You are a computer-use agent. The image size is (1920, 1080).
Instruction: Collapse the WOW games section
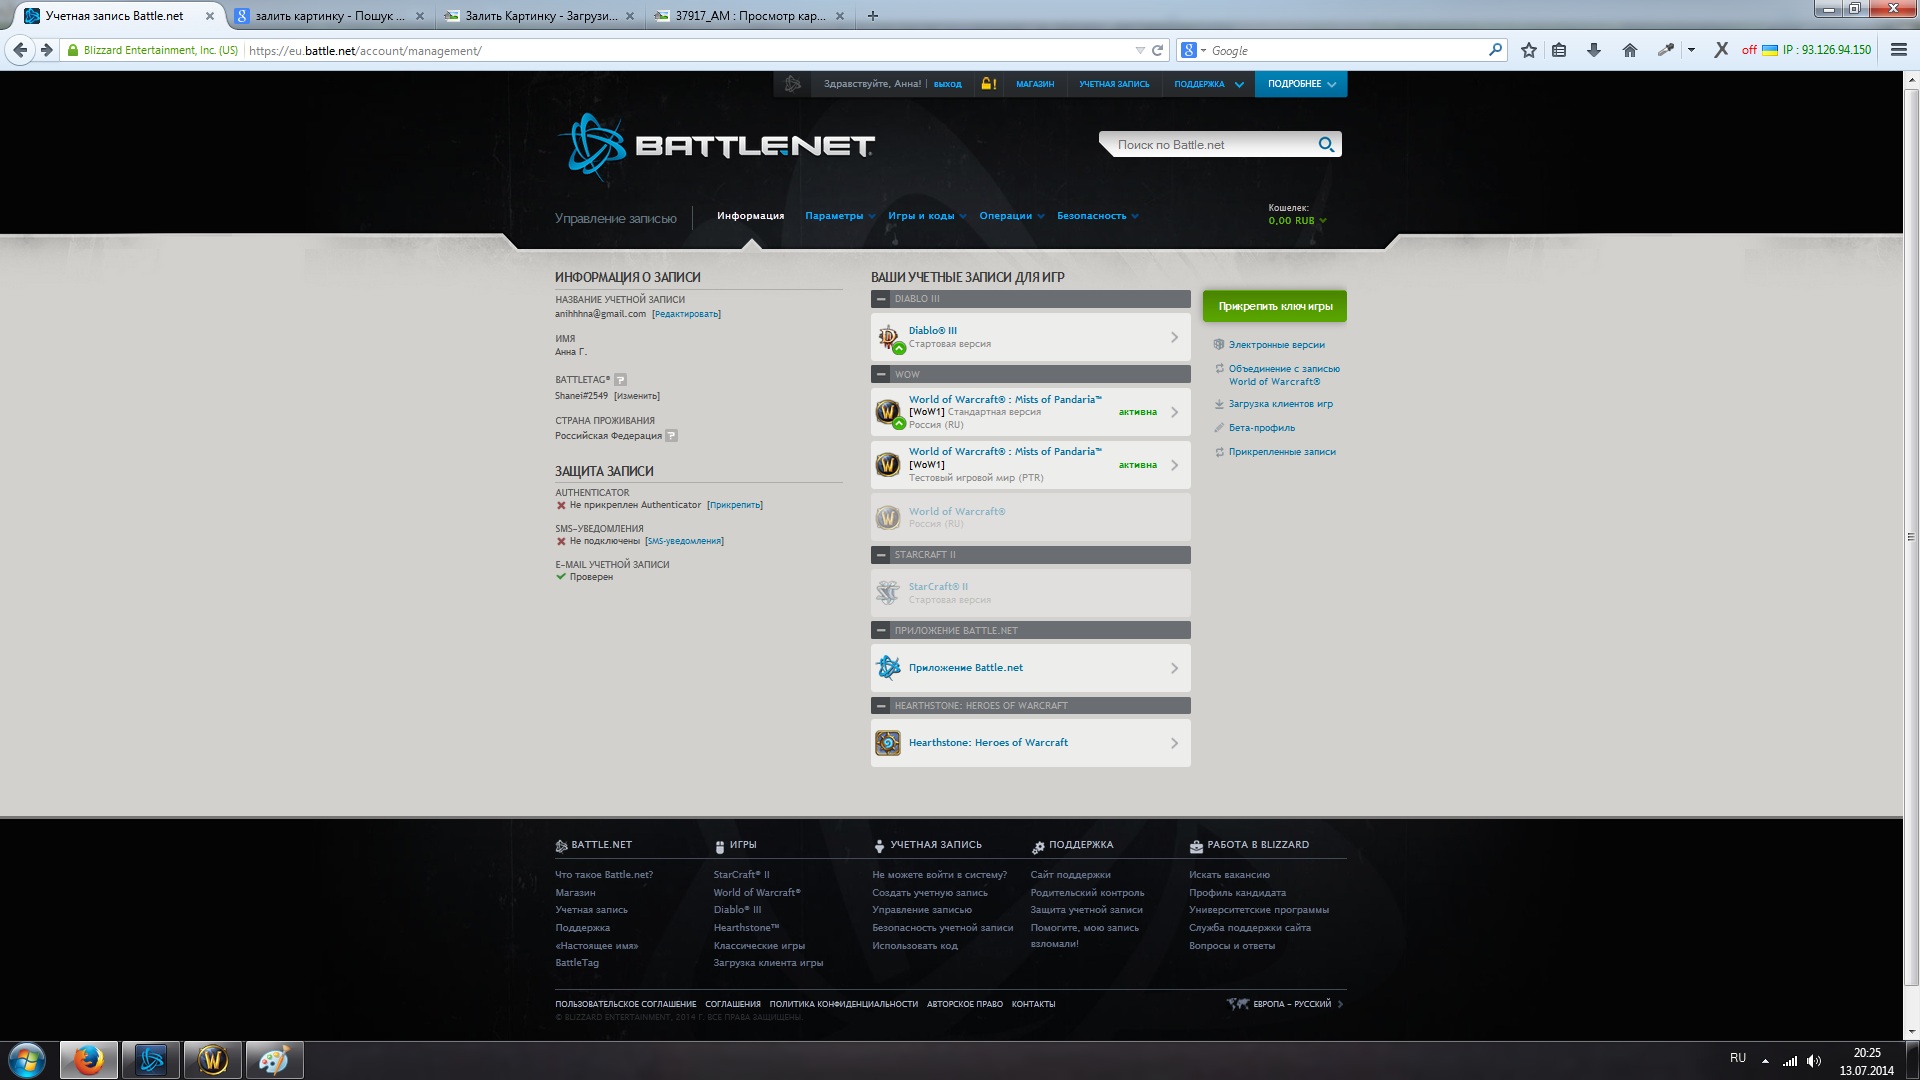pyautogui.click(x=881, y=375)
